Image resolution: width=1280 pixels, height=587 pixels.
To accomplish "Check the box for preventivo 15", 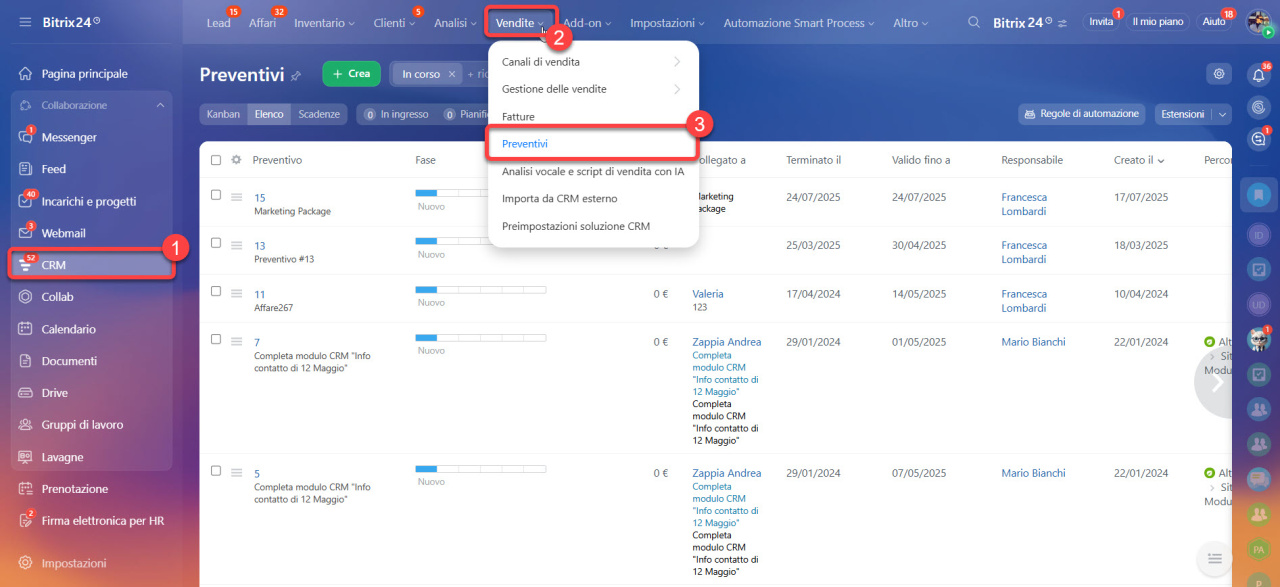I will coord(216,195).
